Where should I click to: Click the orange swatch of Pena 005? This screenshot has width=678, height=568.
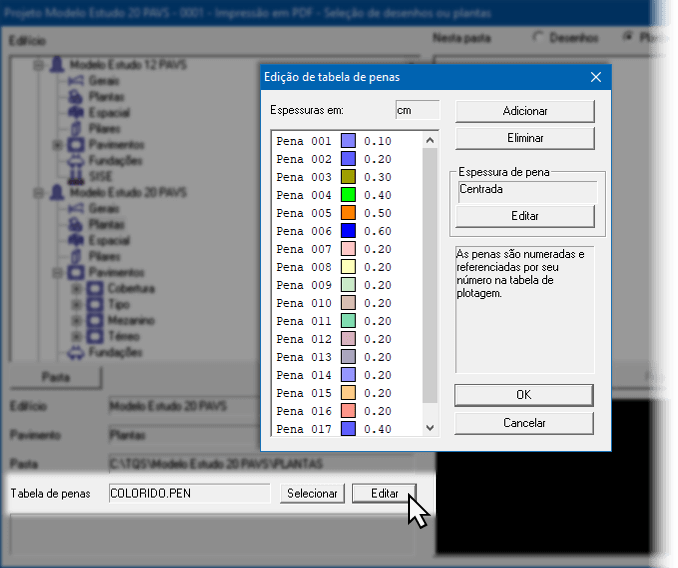[x=348, y=213]
